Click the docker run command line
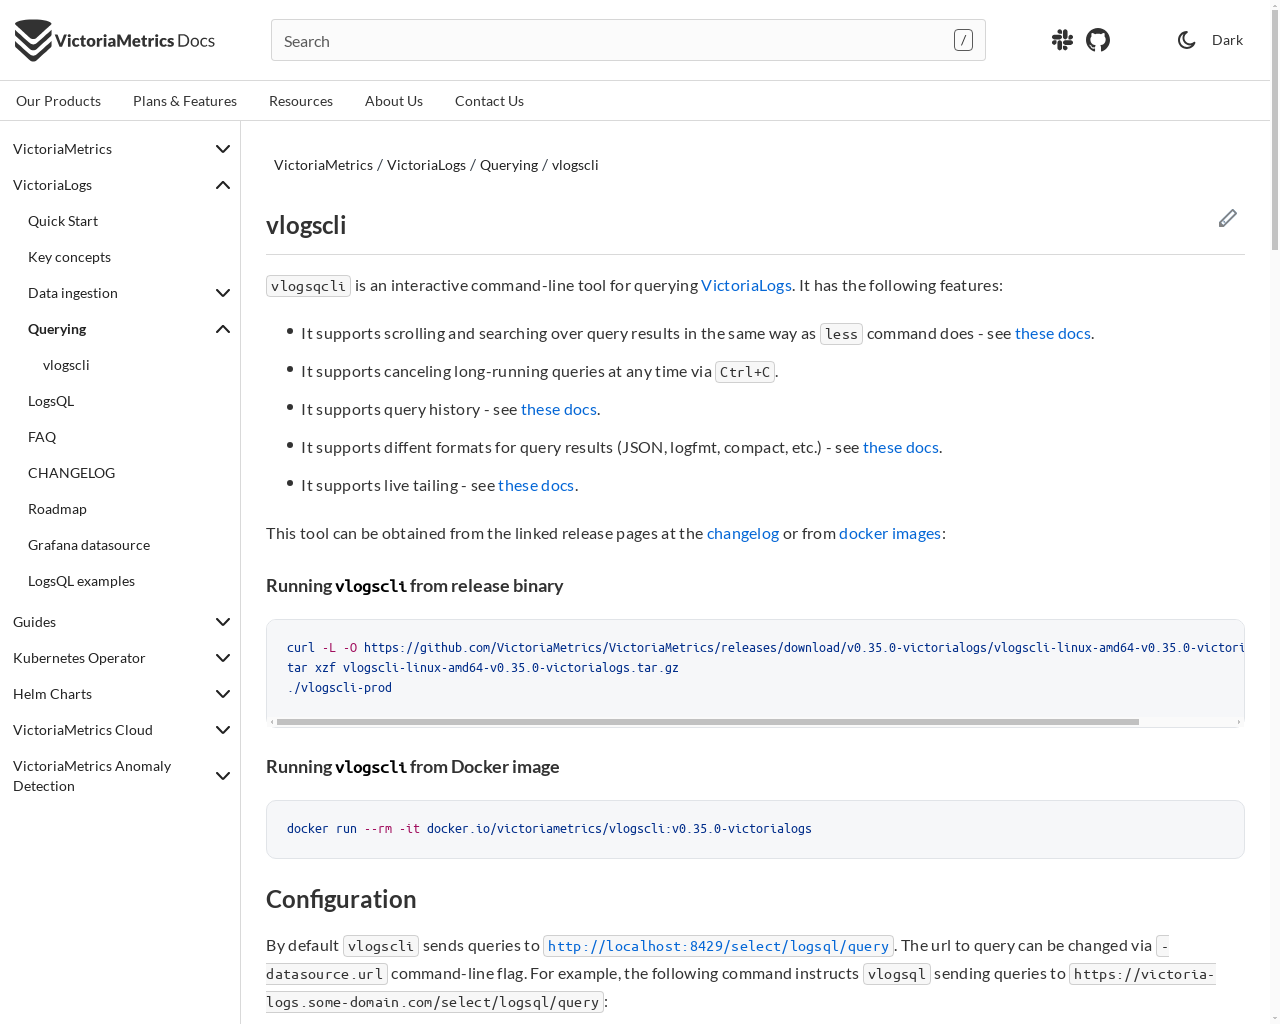 (549, 828)
